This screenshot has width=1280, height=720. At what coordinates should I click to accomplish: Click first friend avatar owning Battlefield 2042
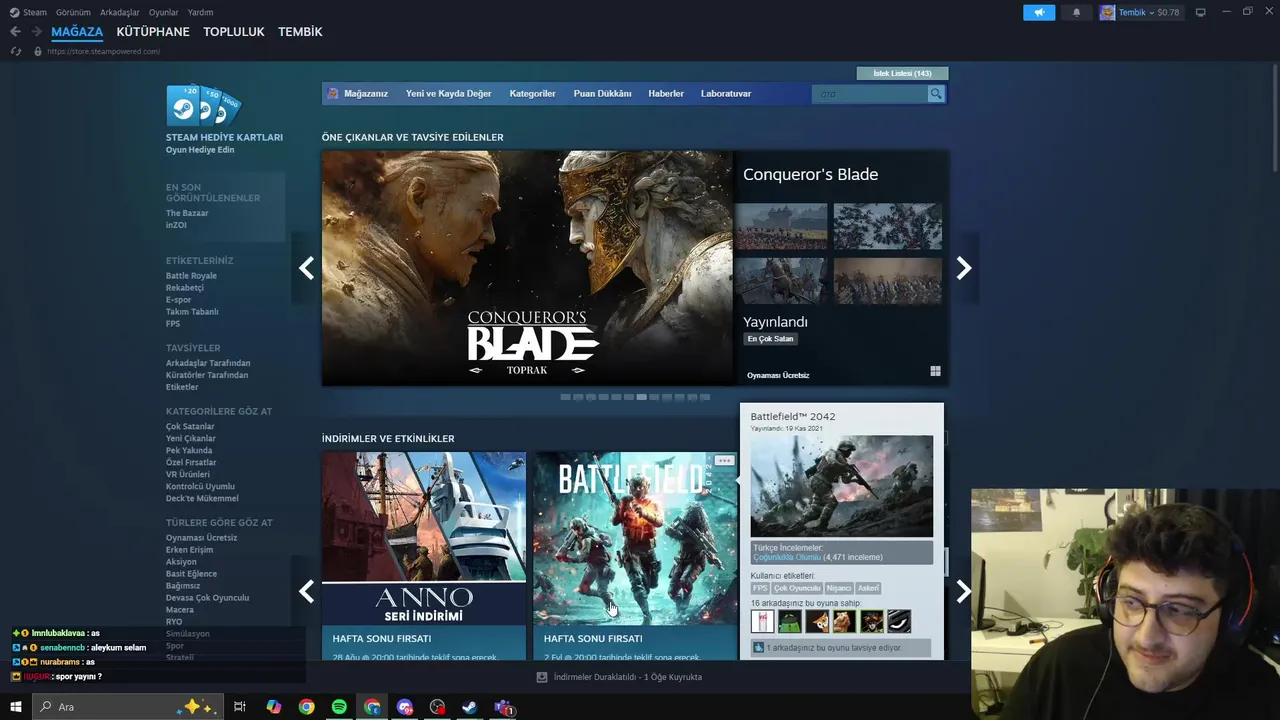(x=762, y=621)
